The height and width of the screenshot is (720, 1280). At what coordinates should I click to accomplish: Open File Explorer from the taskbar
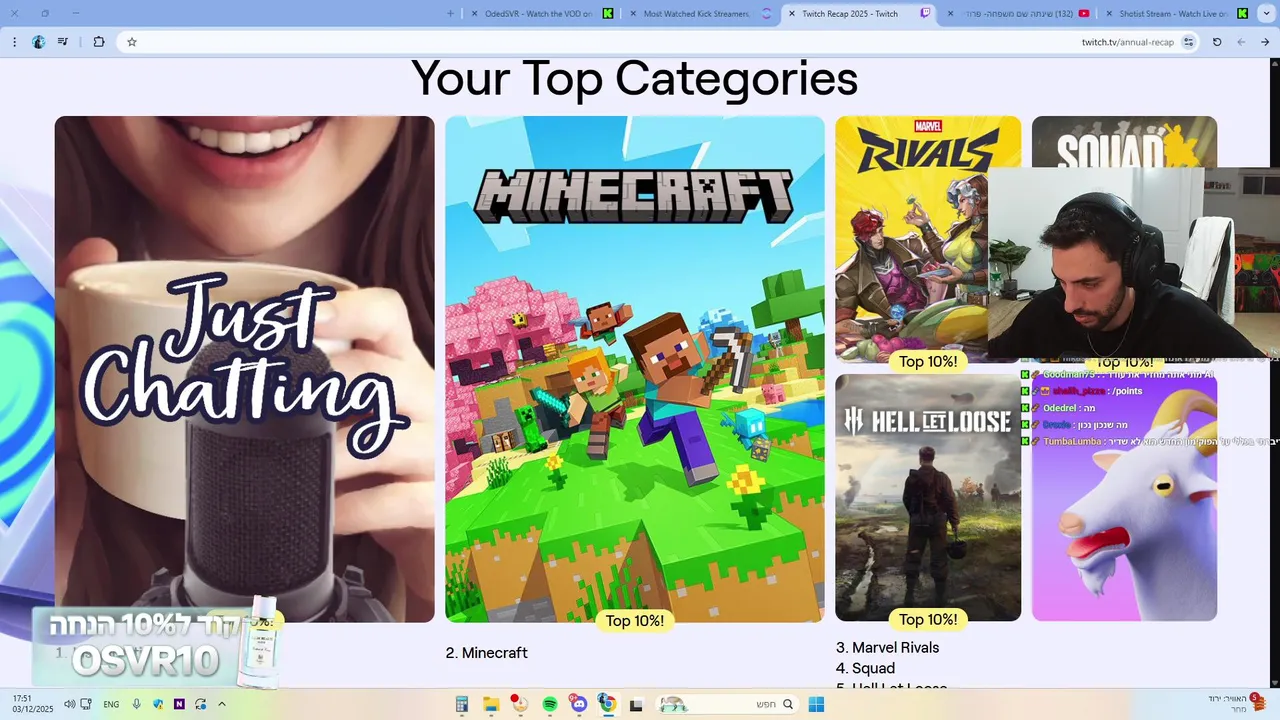(490, 704)
